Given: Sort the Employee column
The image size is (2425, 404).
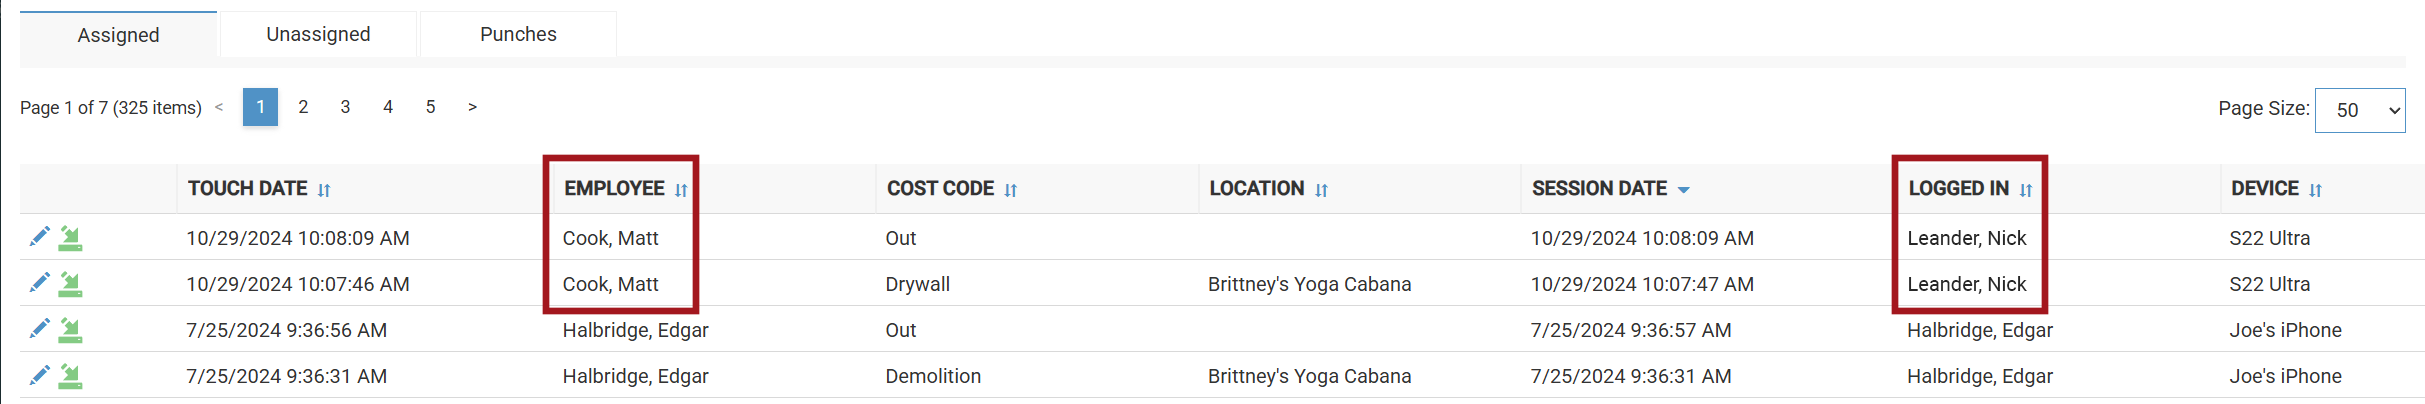Looking at the screenshot, I should (681, 190).
